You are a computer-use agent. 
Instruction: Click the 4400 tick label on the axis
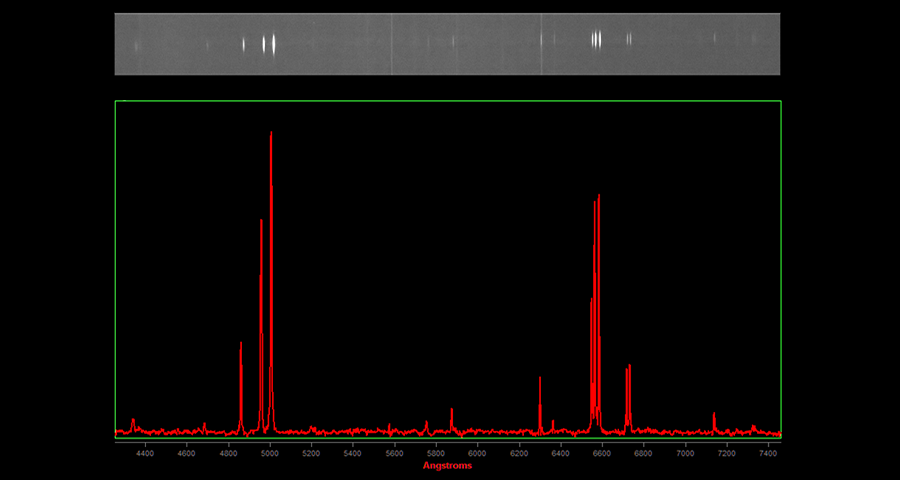click(145, 453)
